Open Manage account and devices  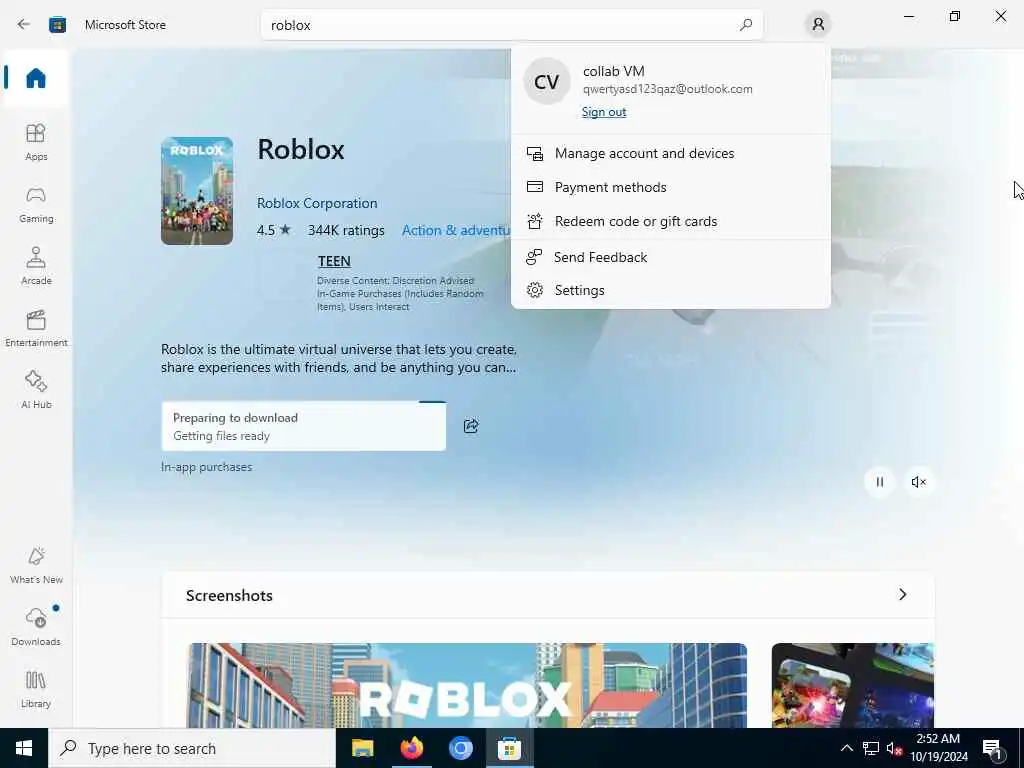pyautogui.click(x=671, y=153)
